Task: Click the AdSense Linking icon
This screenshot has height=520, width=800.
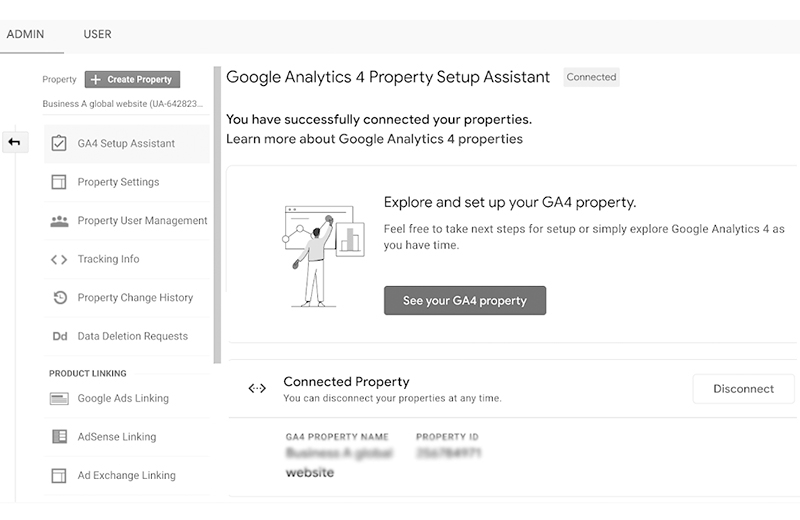Action: pos(60,437)
